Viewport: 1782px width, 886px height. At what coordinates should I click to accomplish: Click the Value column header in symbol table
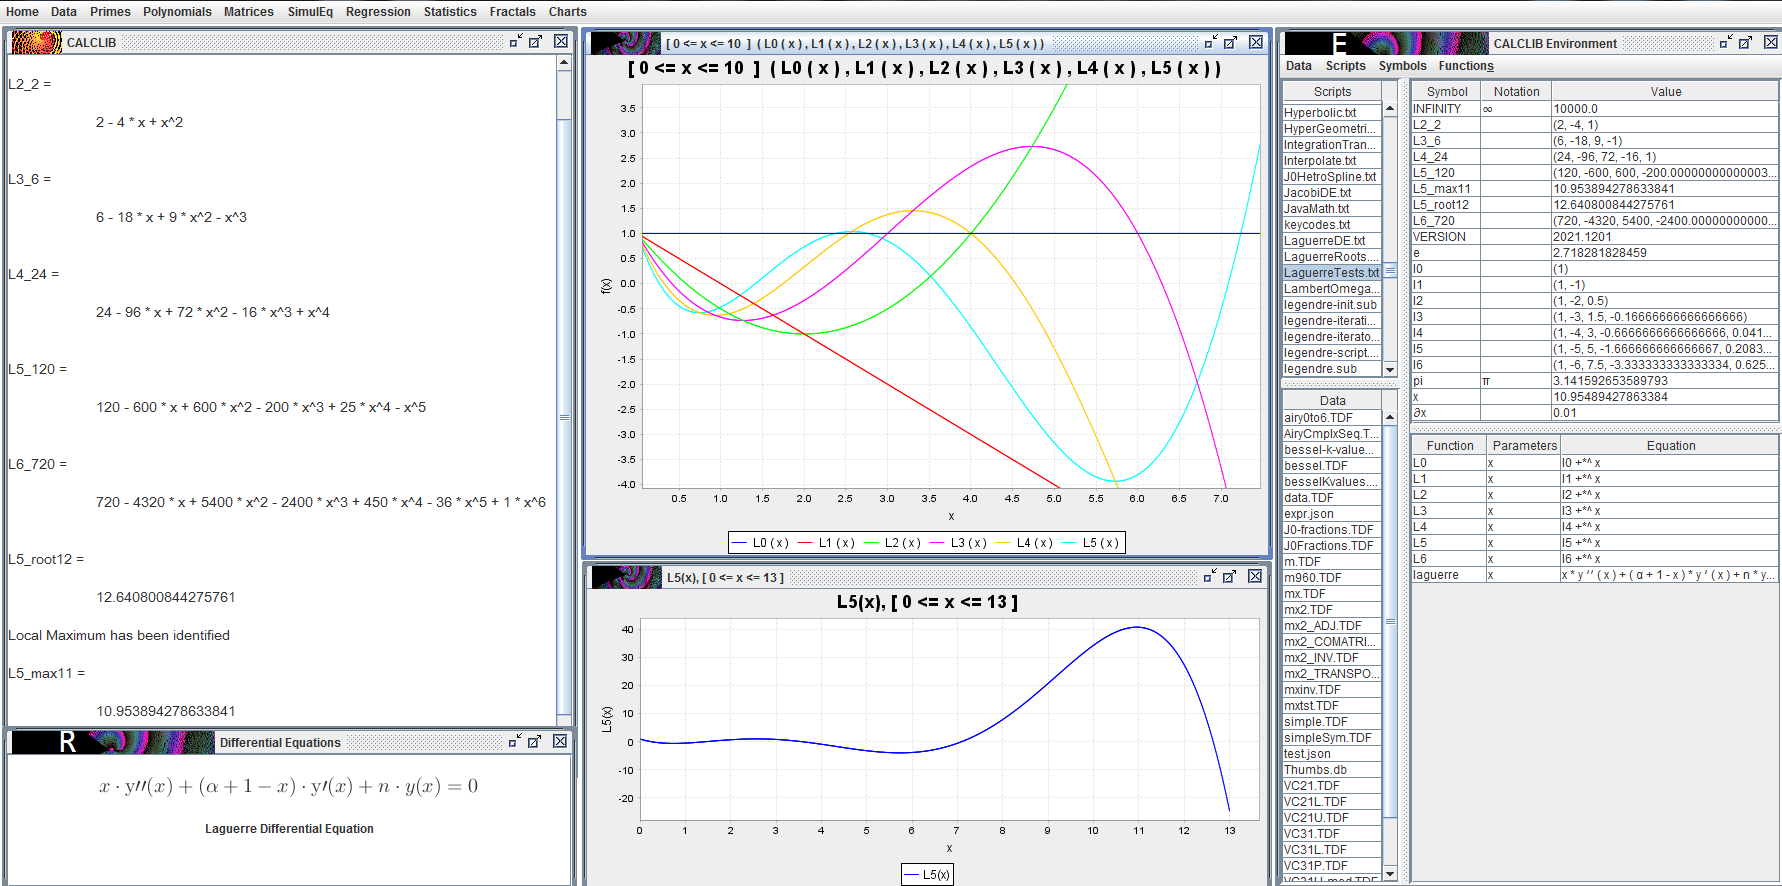pyautogui.click(x=1665, y=92)
